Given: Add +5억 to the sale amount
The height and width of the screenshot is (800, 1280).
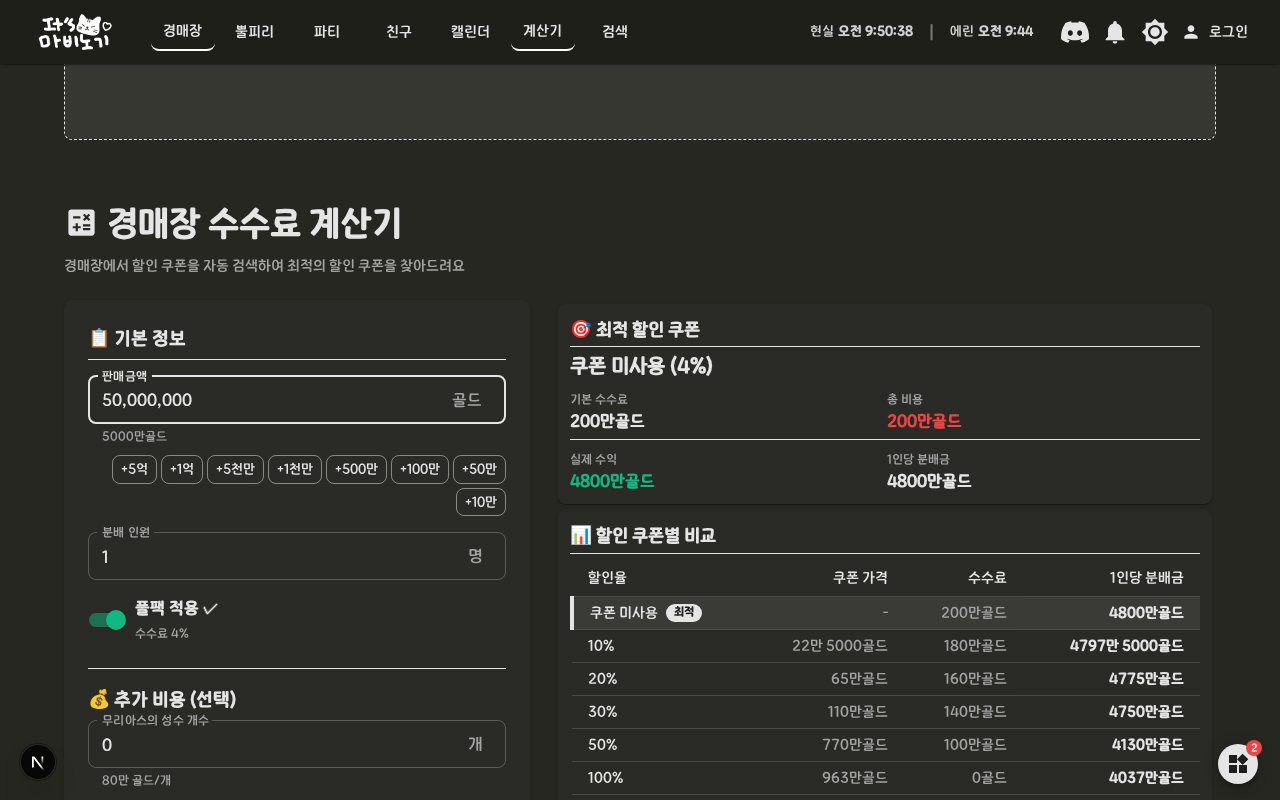Looking at the screenshot, I should point(134,469).
